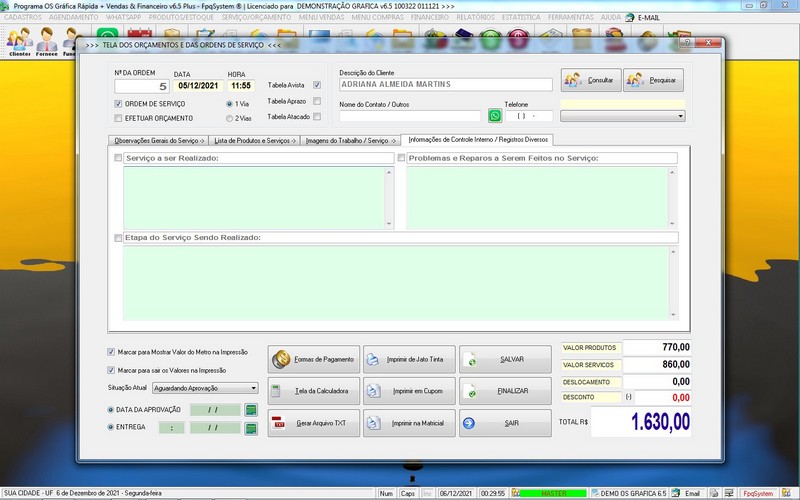Tick Problemas e Reparos a Serem Feitos checkbox
Viewport: 800px width, 500px height.
[401, 158]
